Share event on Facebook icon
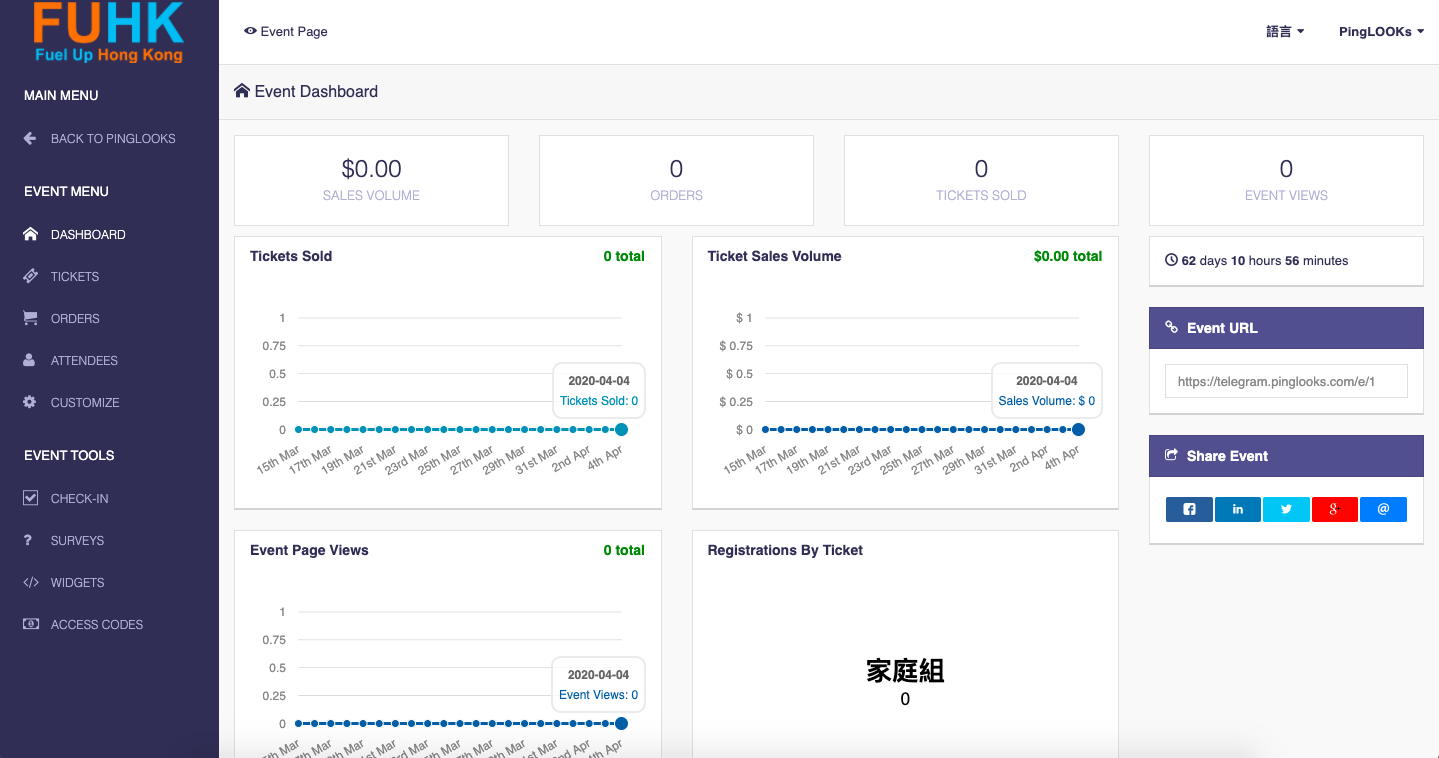The width and height of the screenshot is (1439, 758). click(x=1189, y=509)
